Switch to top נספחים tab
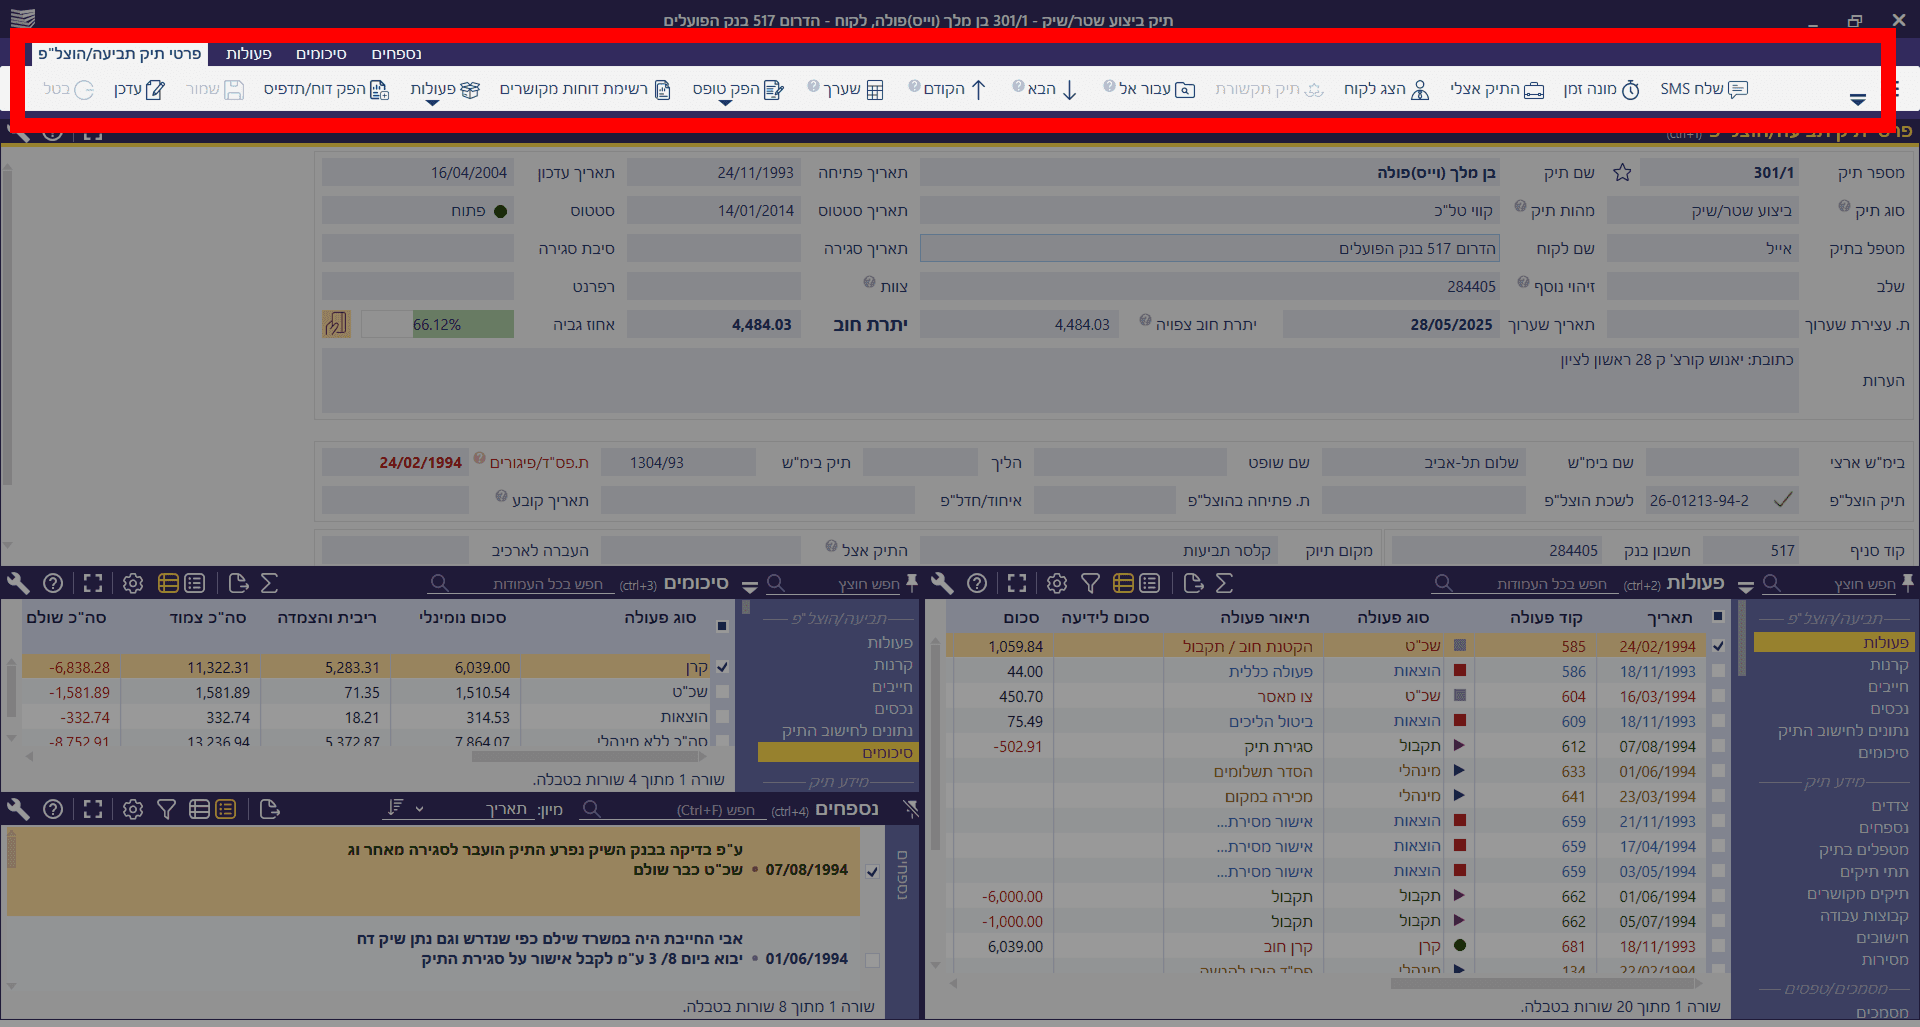Image resolution: width=1920 pixels, height=1027 pixels. 396,54
